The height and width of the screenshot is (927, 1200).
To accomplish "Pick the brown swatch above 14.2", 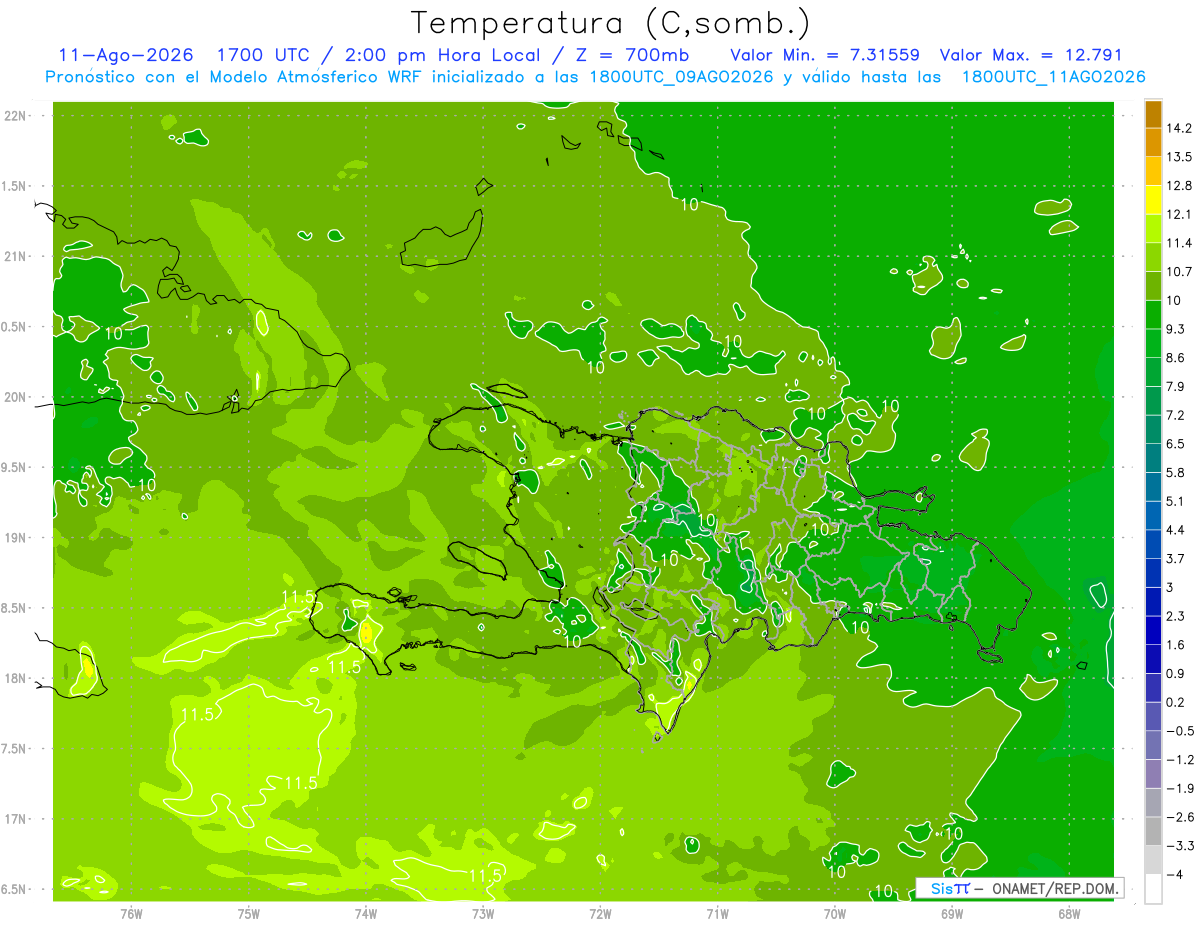I will tap(1153, 114).
